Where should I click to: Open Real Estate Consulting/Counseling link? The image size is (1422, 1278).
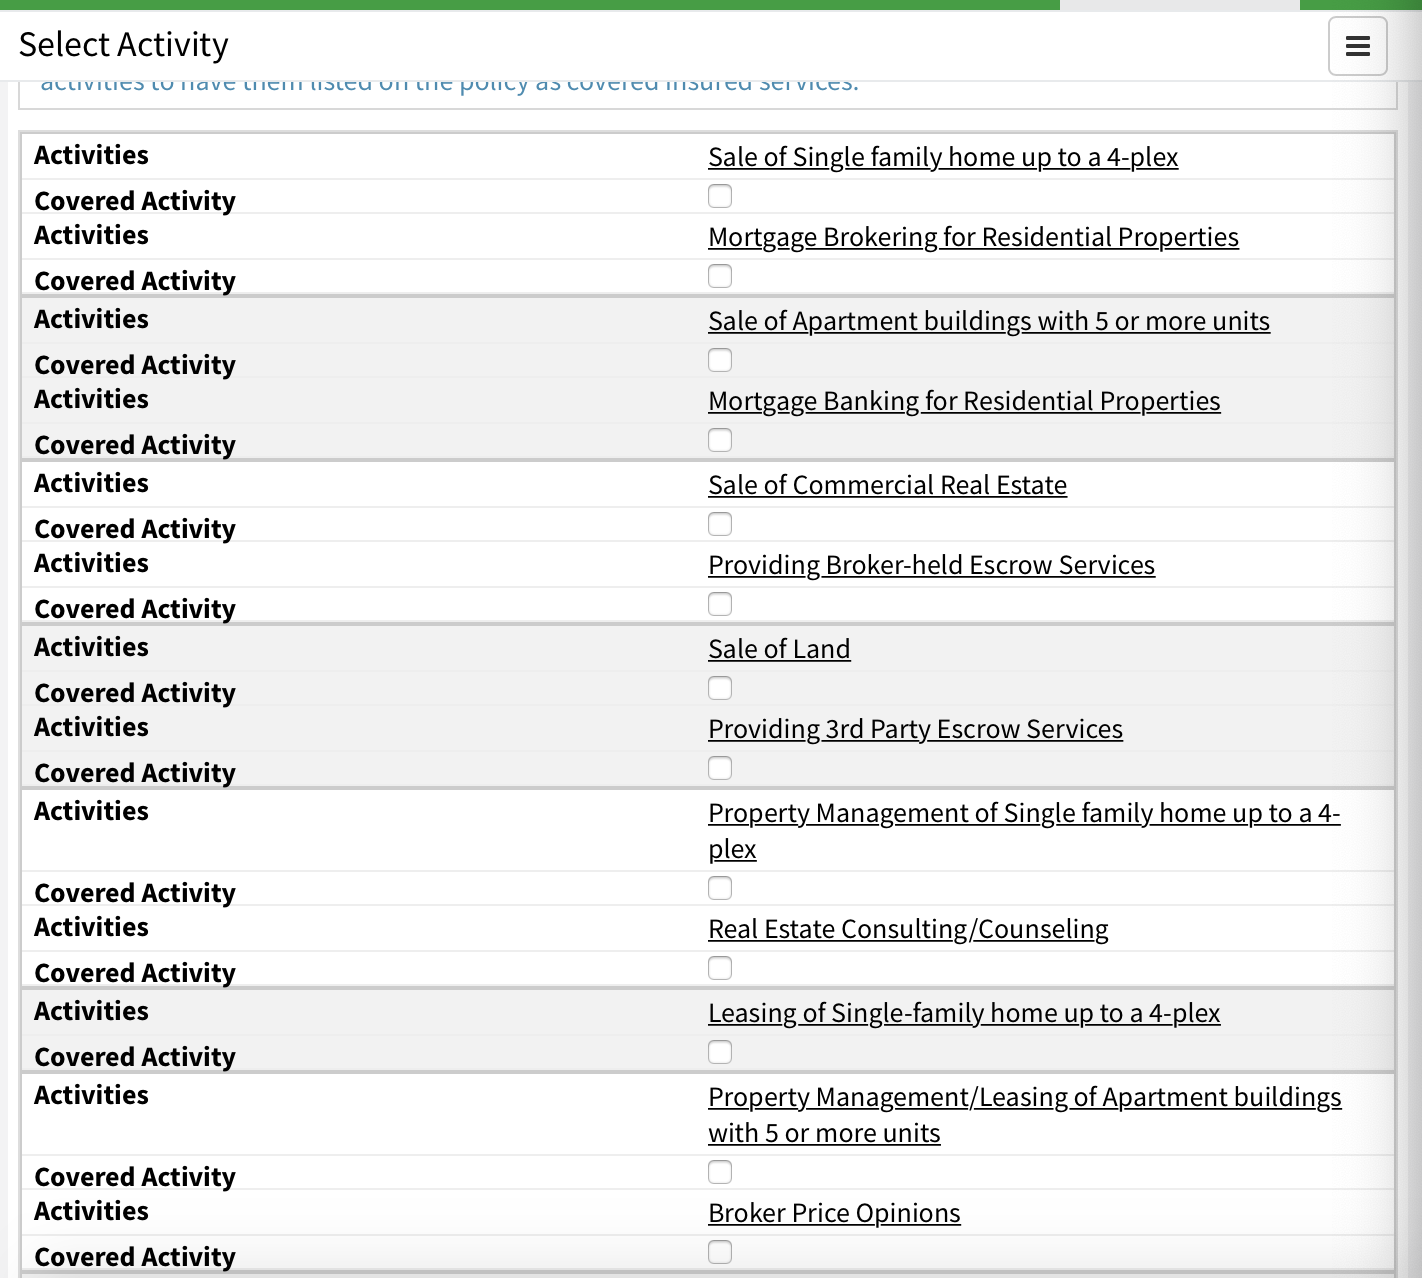908,929
